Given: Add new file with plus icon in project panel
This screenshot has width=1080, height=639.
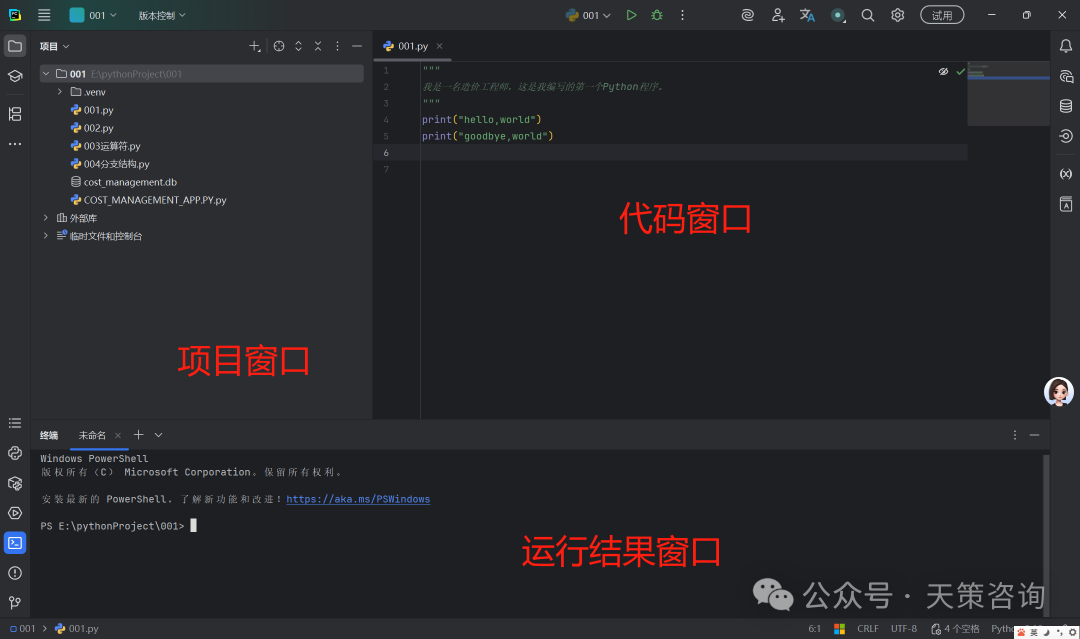Looking at the screenshot, I should 255,46.
